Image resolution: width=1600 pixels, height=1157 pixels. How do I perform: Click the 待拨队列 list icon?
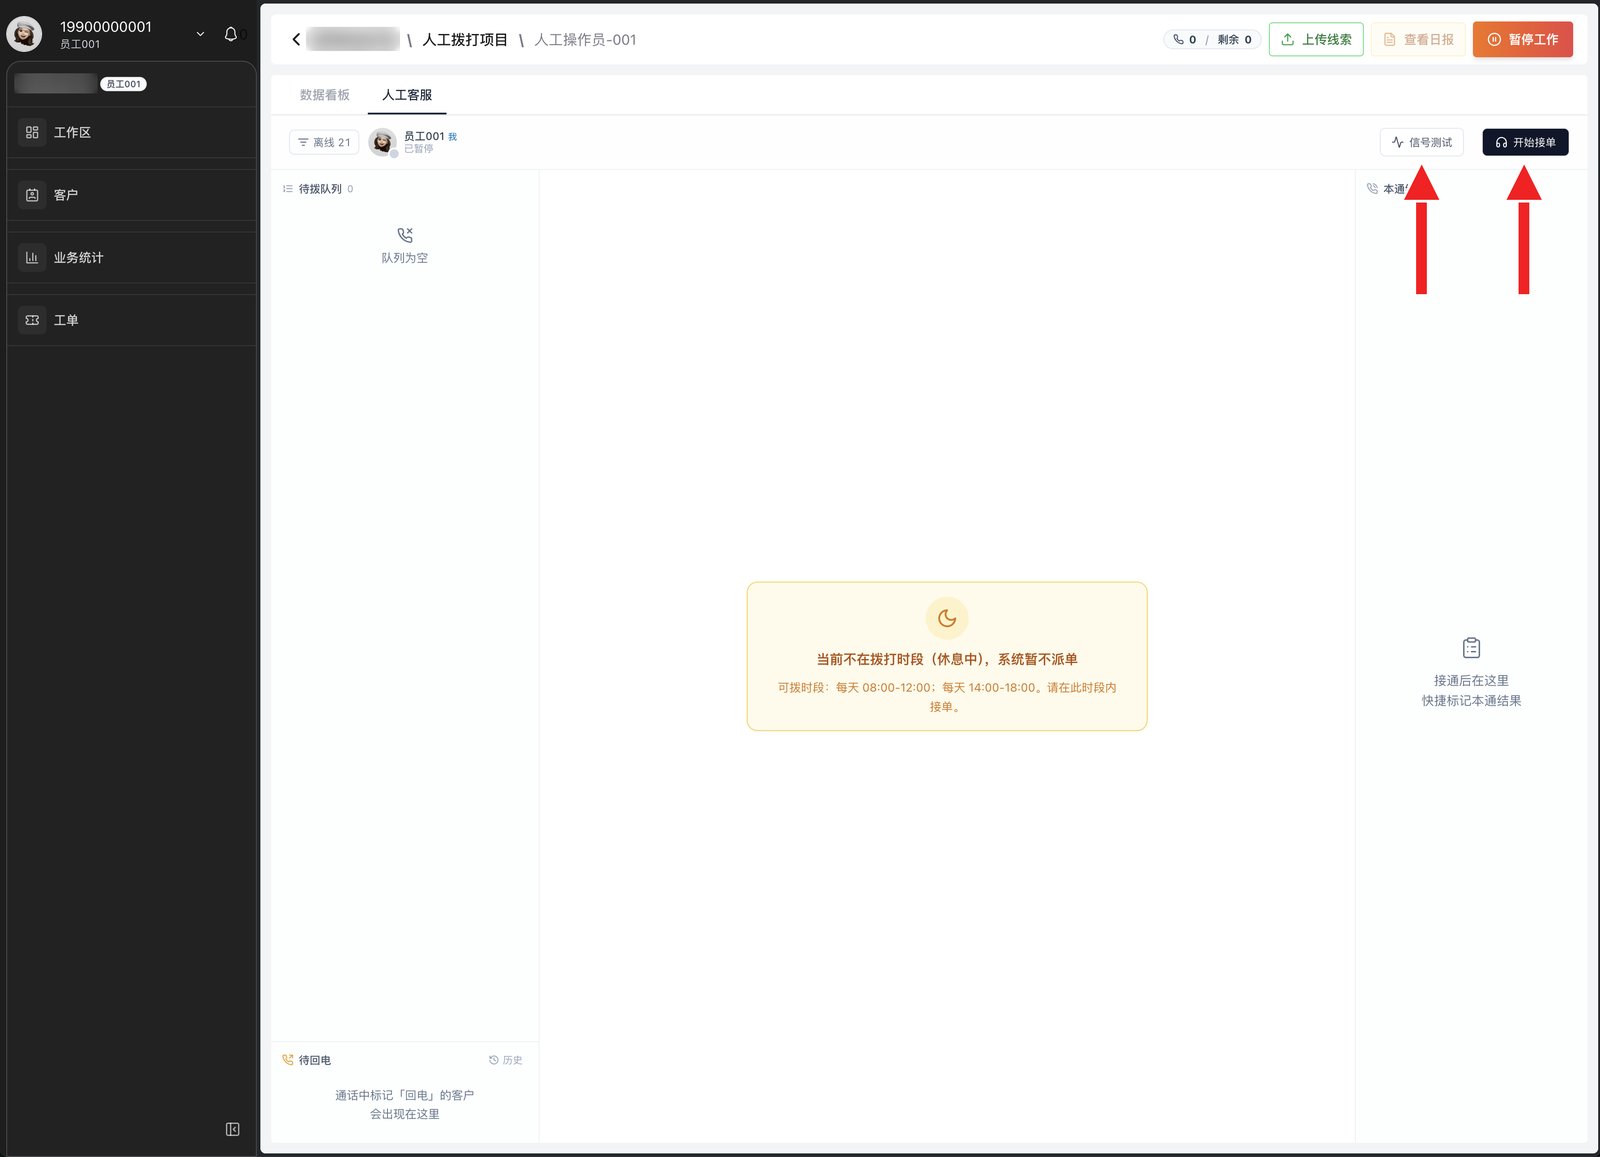click(288, 189)
